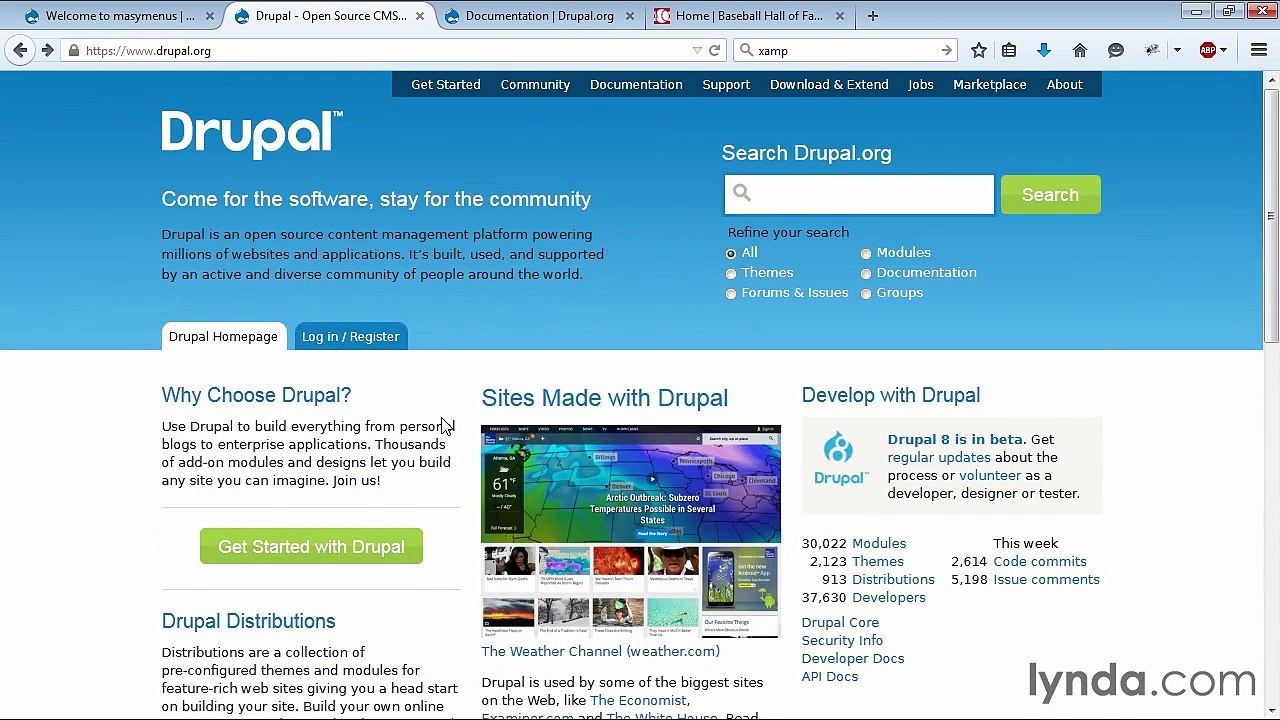Switch to the Baseball Hall of Fame tab
Image resolution: width=1280 pixels, height=720 pixels.
749,16
